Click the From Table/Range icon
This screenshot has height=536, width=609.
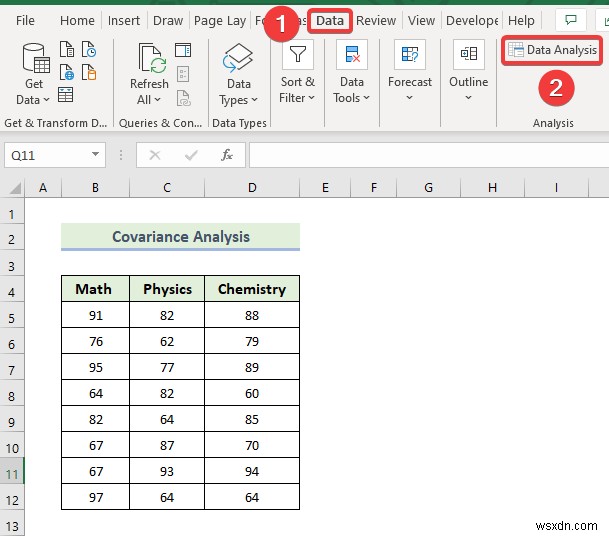66,94
